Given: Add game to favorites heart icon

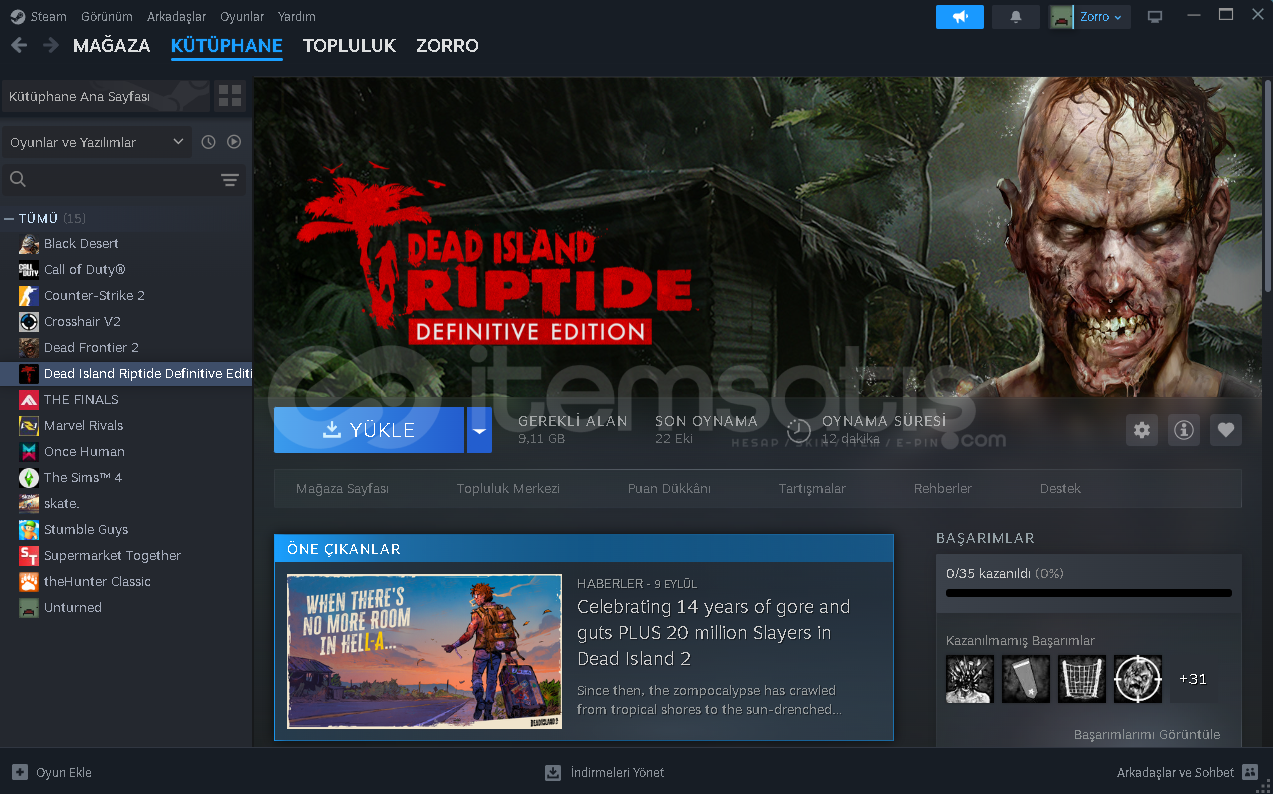Looking at the screenshot, I should (x=1226, y=430).
